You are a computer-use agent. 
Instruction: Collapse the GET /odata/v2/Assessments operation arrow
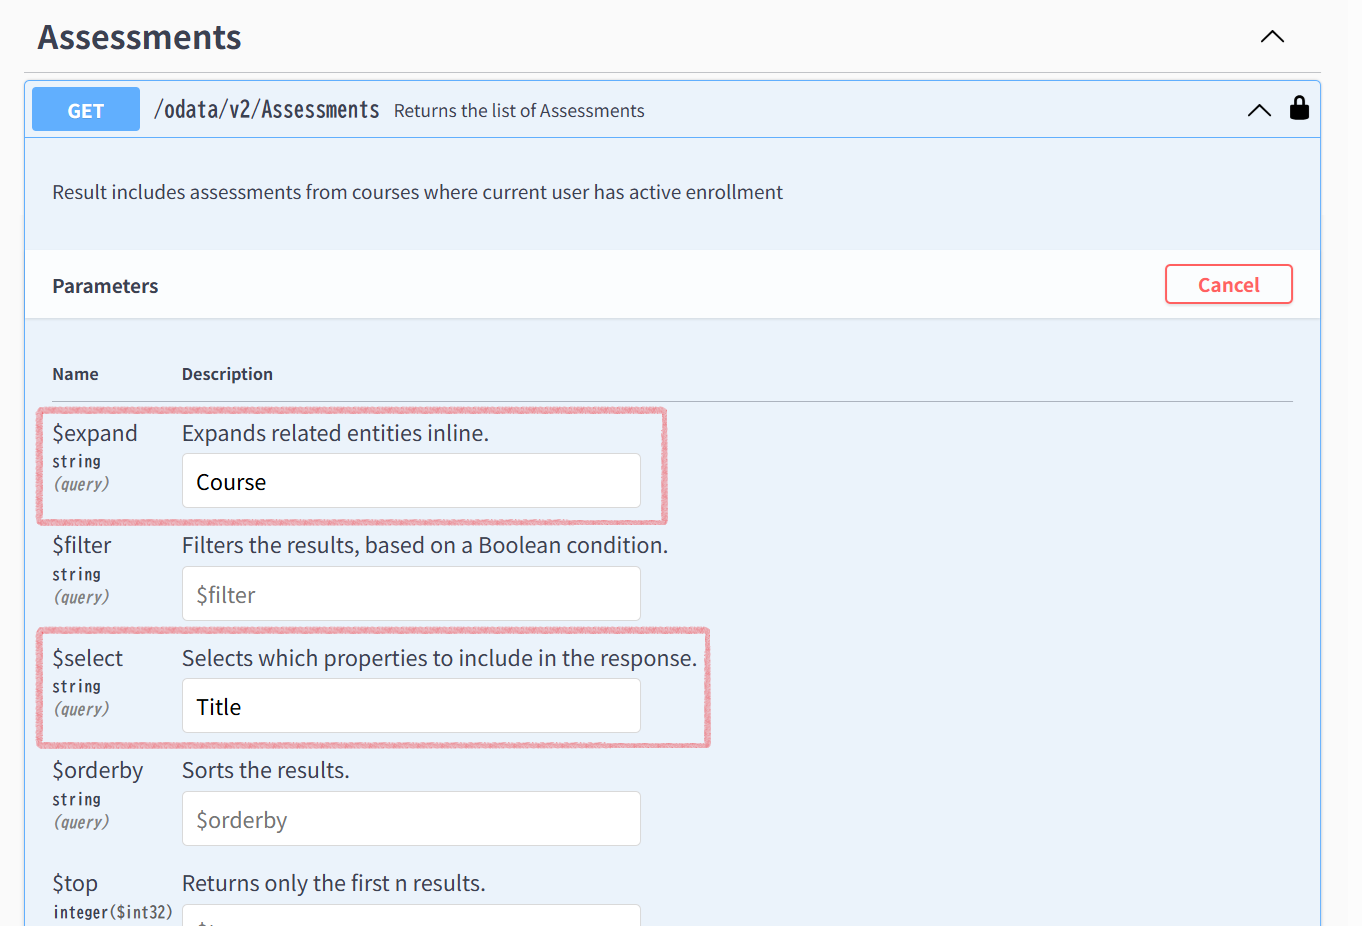point(1259,110)
